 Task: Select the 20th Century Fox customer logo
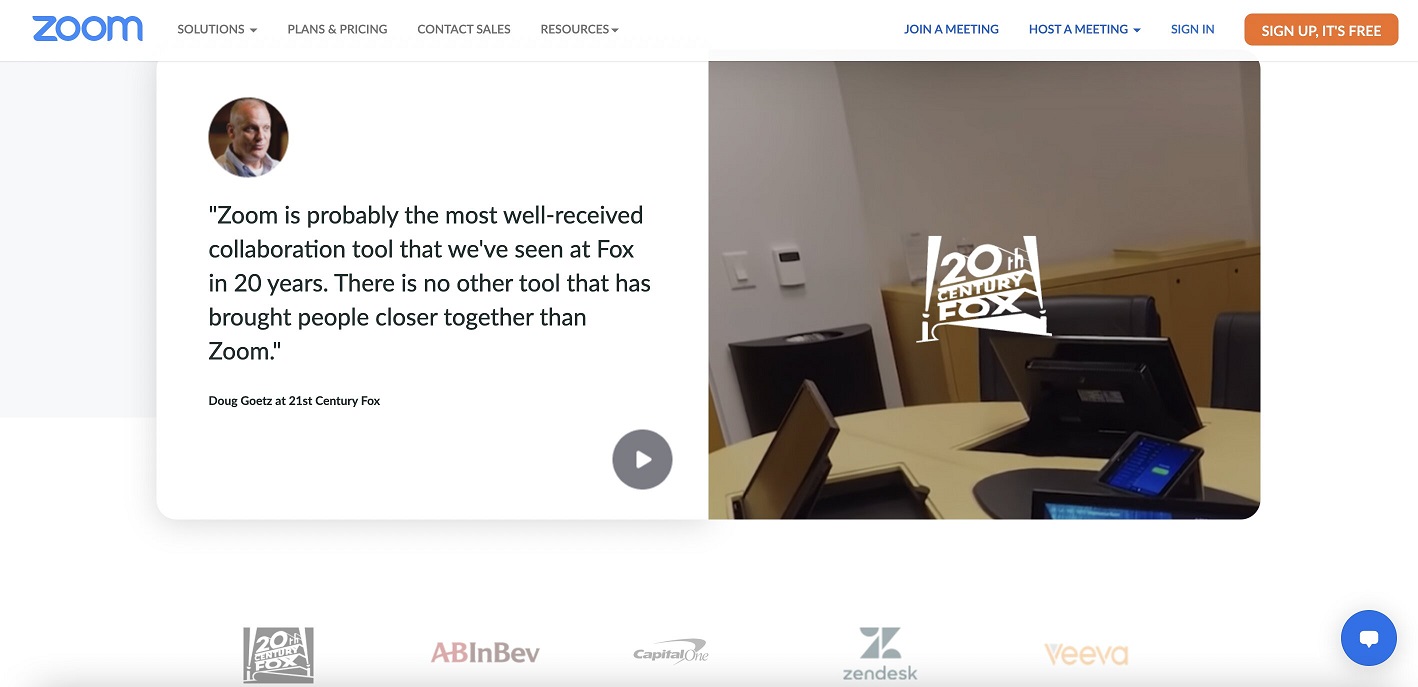point(278,655)
